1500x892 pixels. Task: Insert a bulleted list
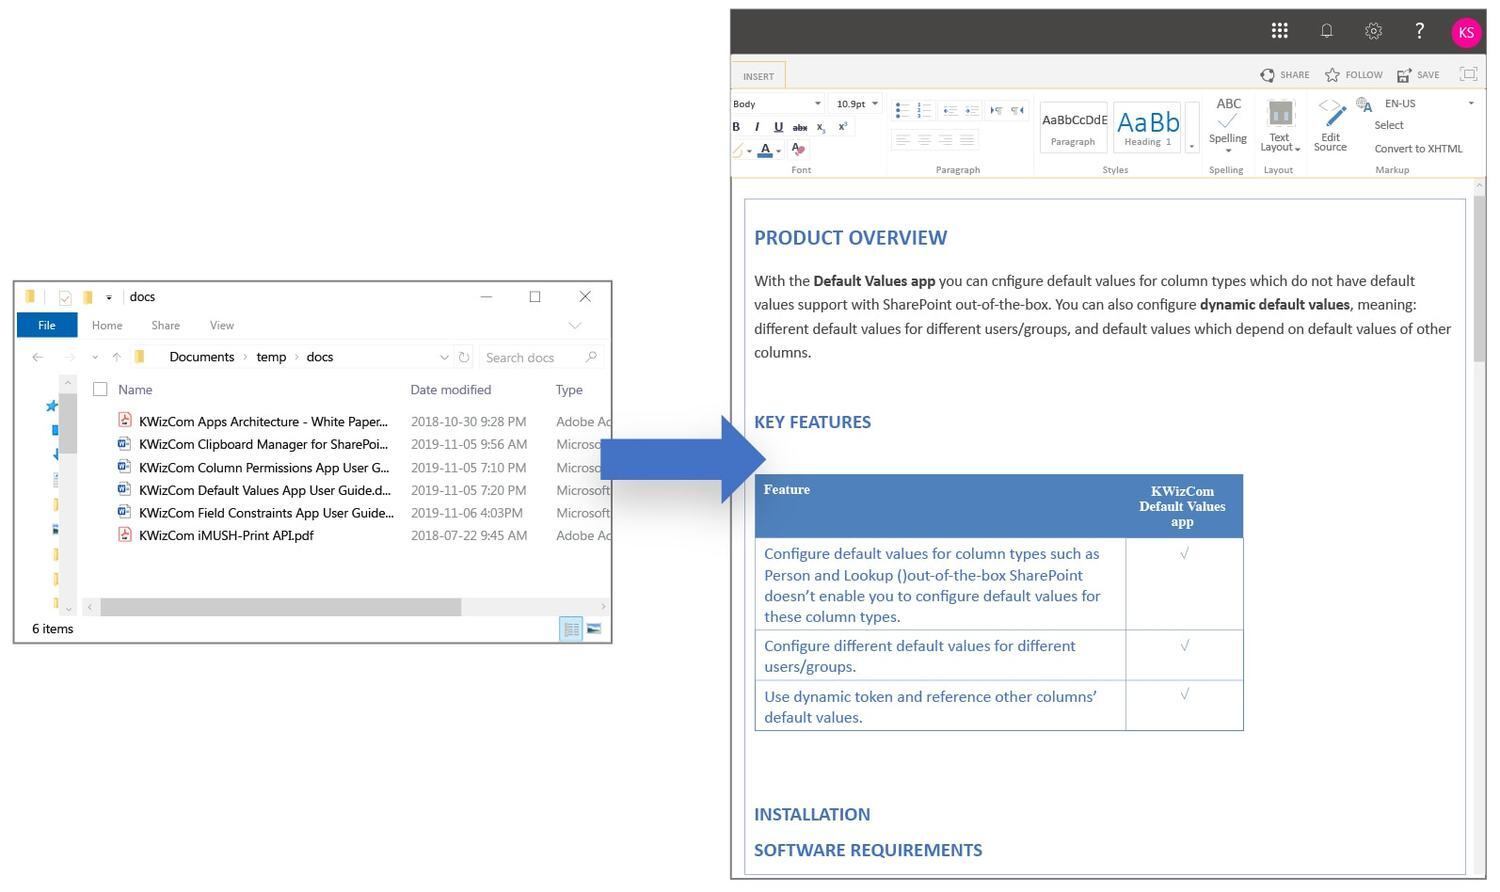pyautogui.click(x=901, y=110)
